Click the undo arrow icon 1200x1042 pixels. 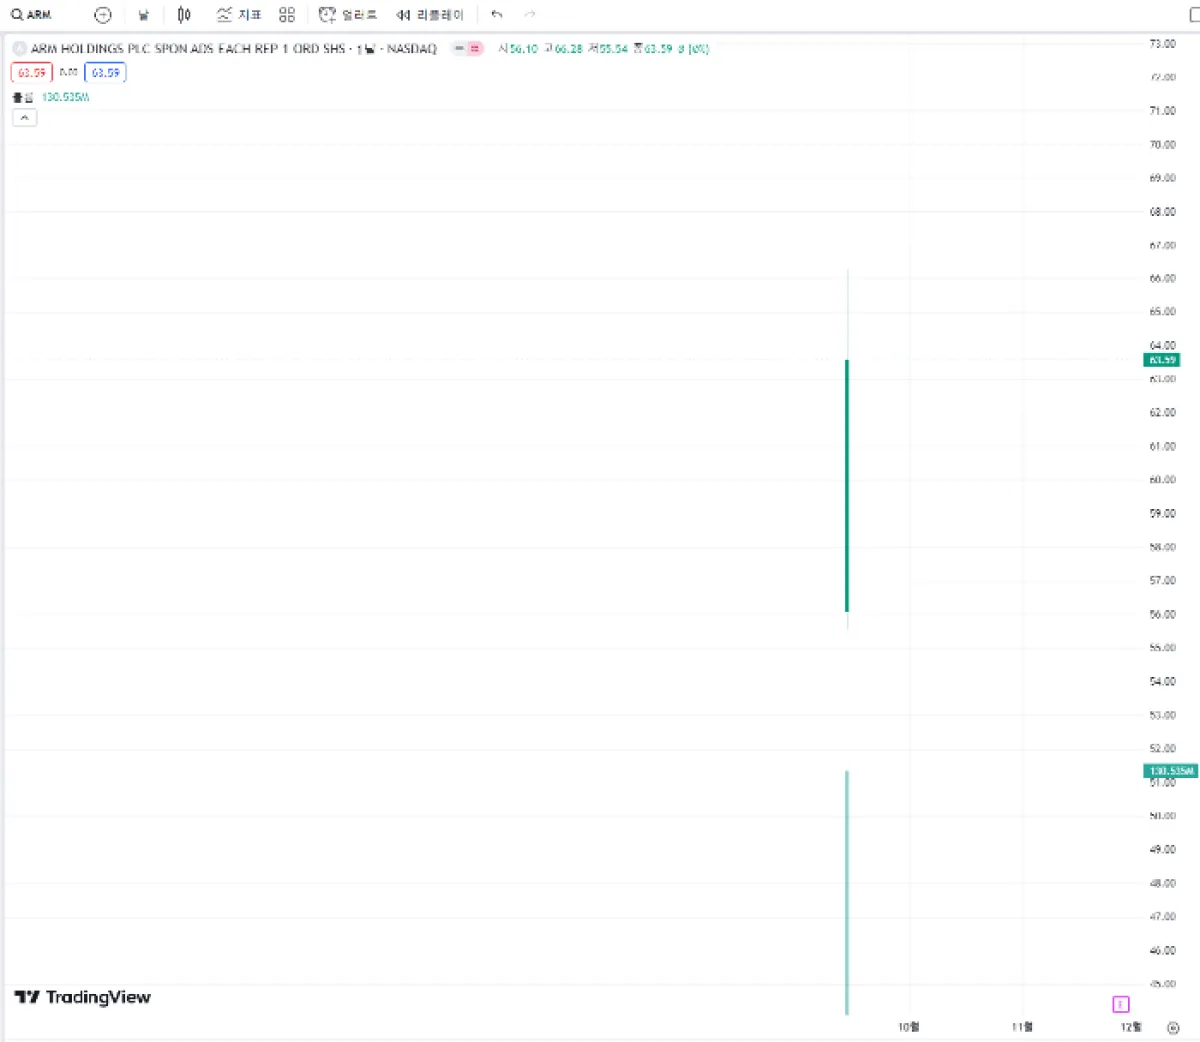pyautogui.click(x=496, y=14)
